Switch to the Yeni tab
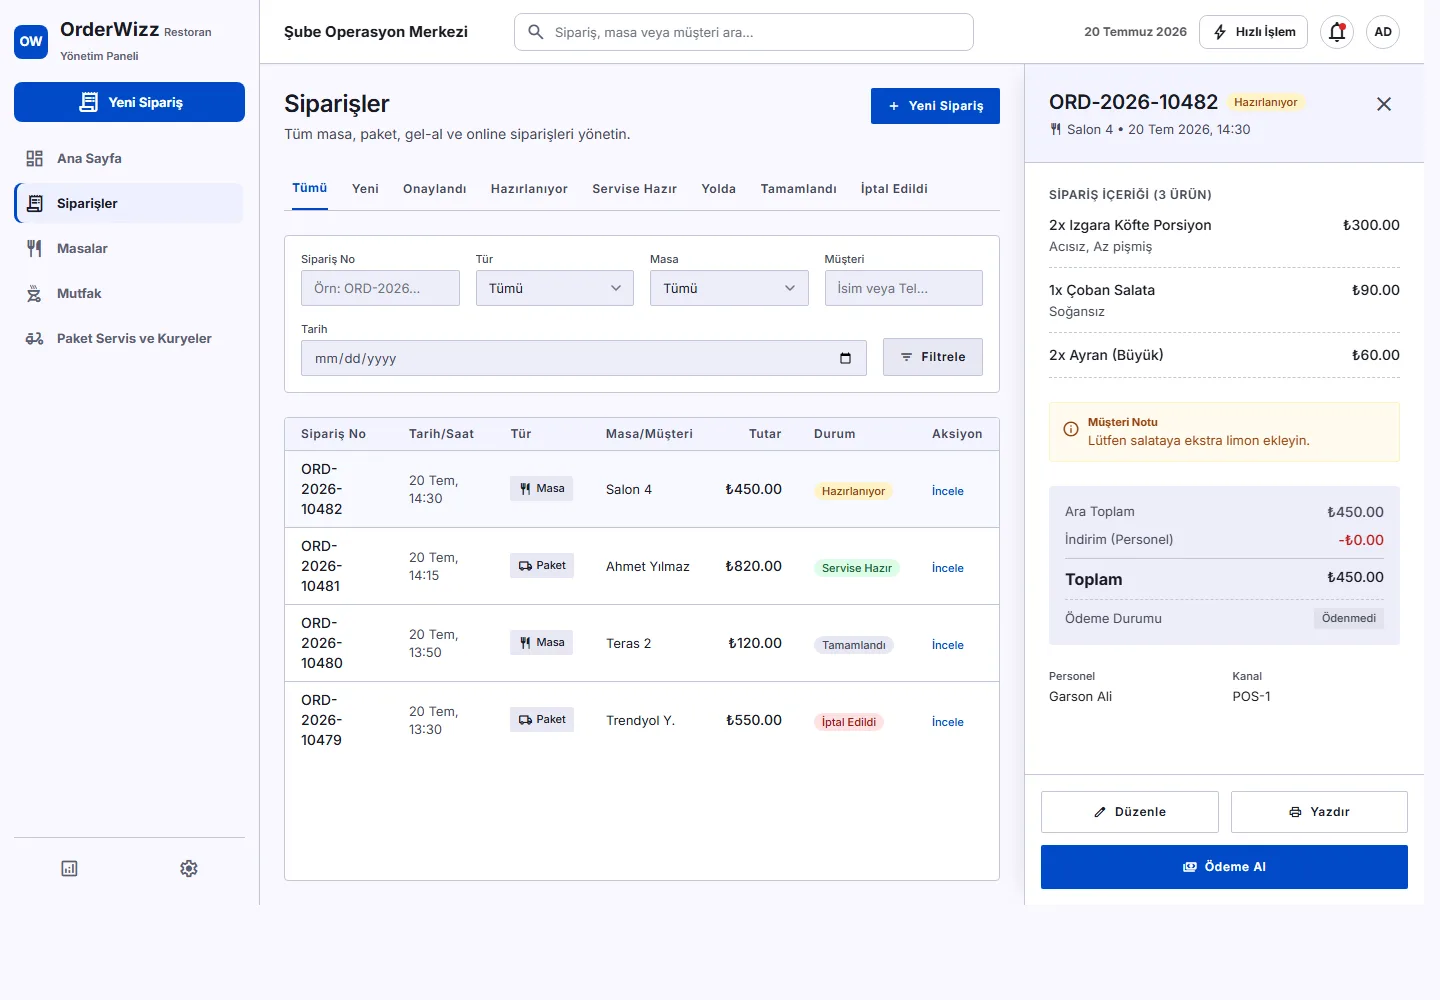The image size is (1440, 1000). [x=365, y=189]
